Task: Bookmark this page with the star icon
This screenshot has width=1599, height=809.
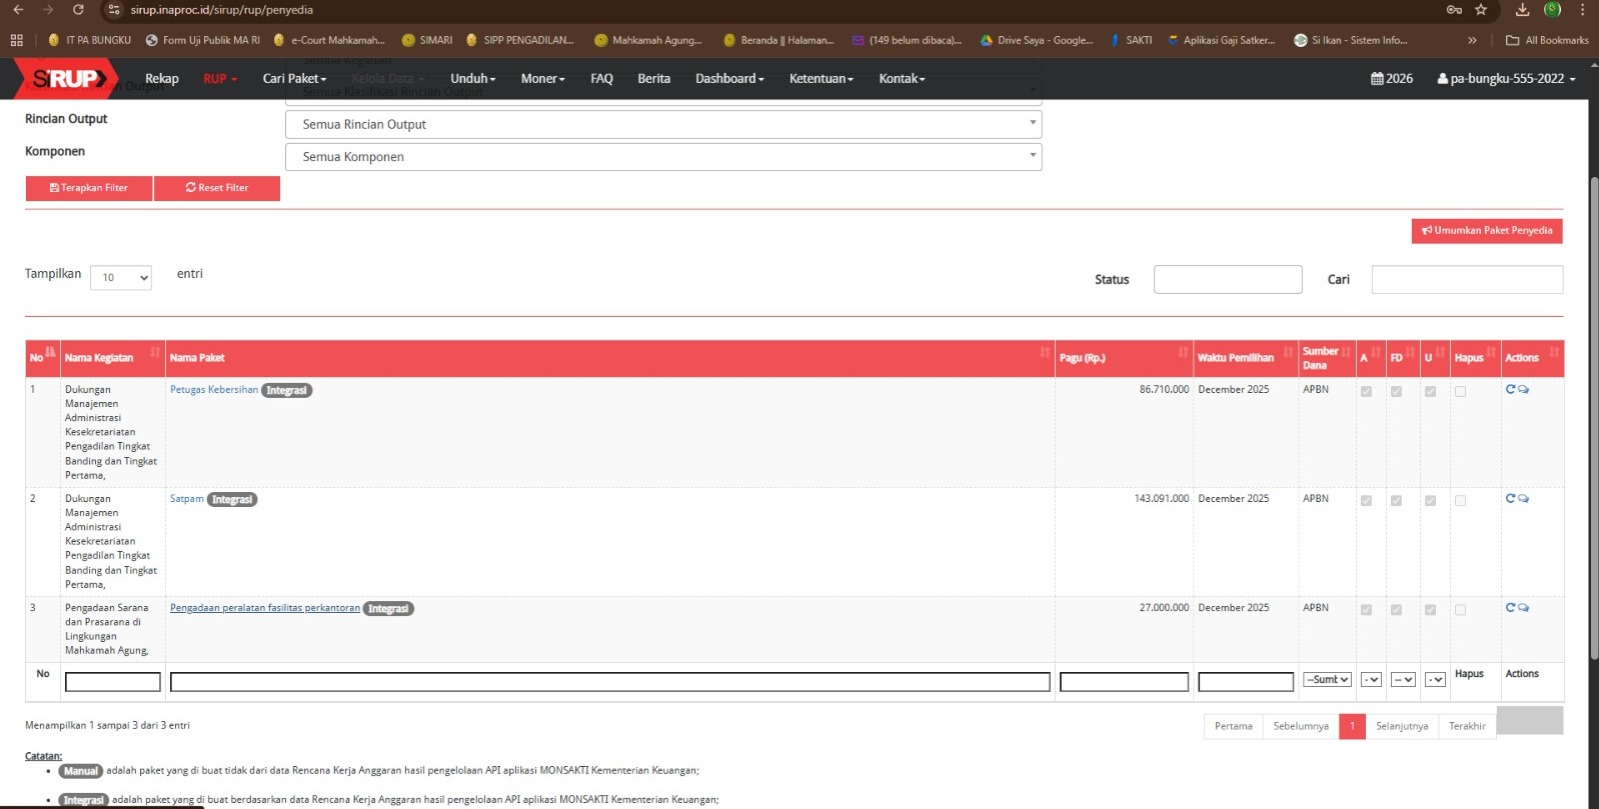Action: [1481, 10]
